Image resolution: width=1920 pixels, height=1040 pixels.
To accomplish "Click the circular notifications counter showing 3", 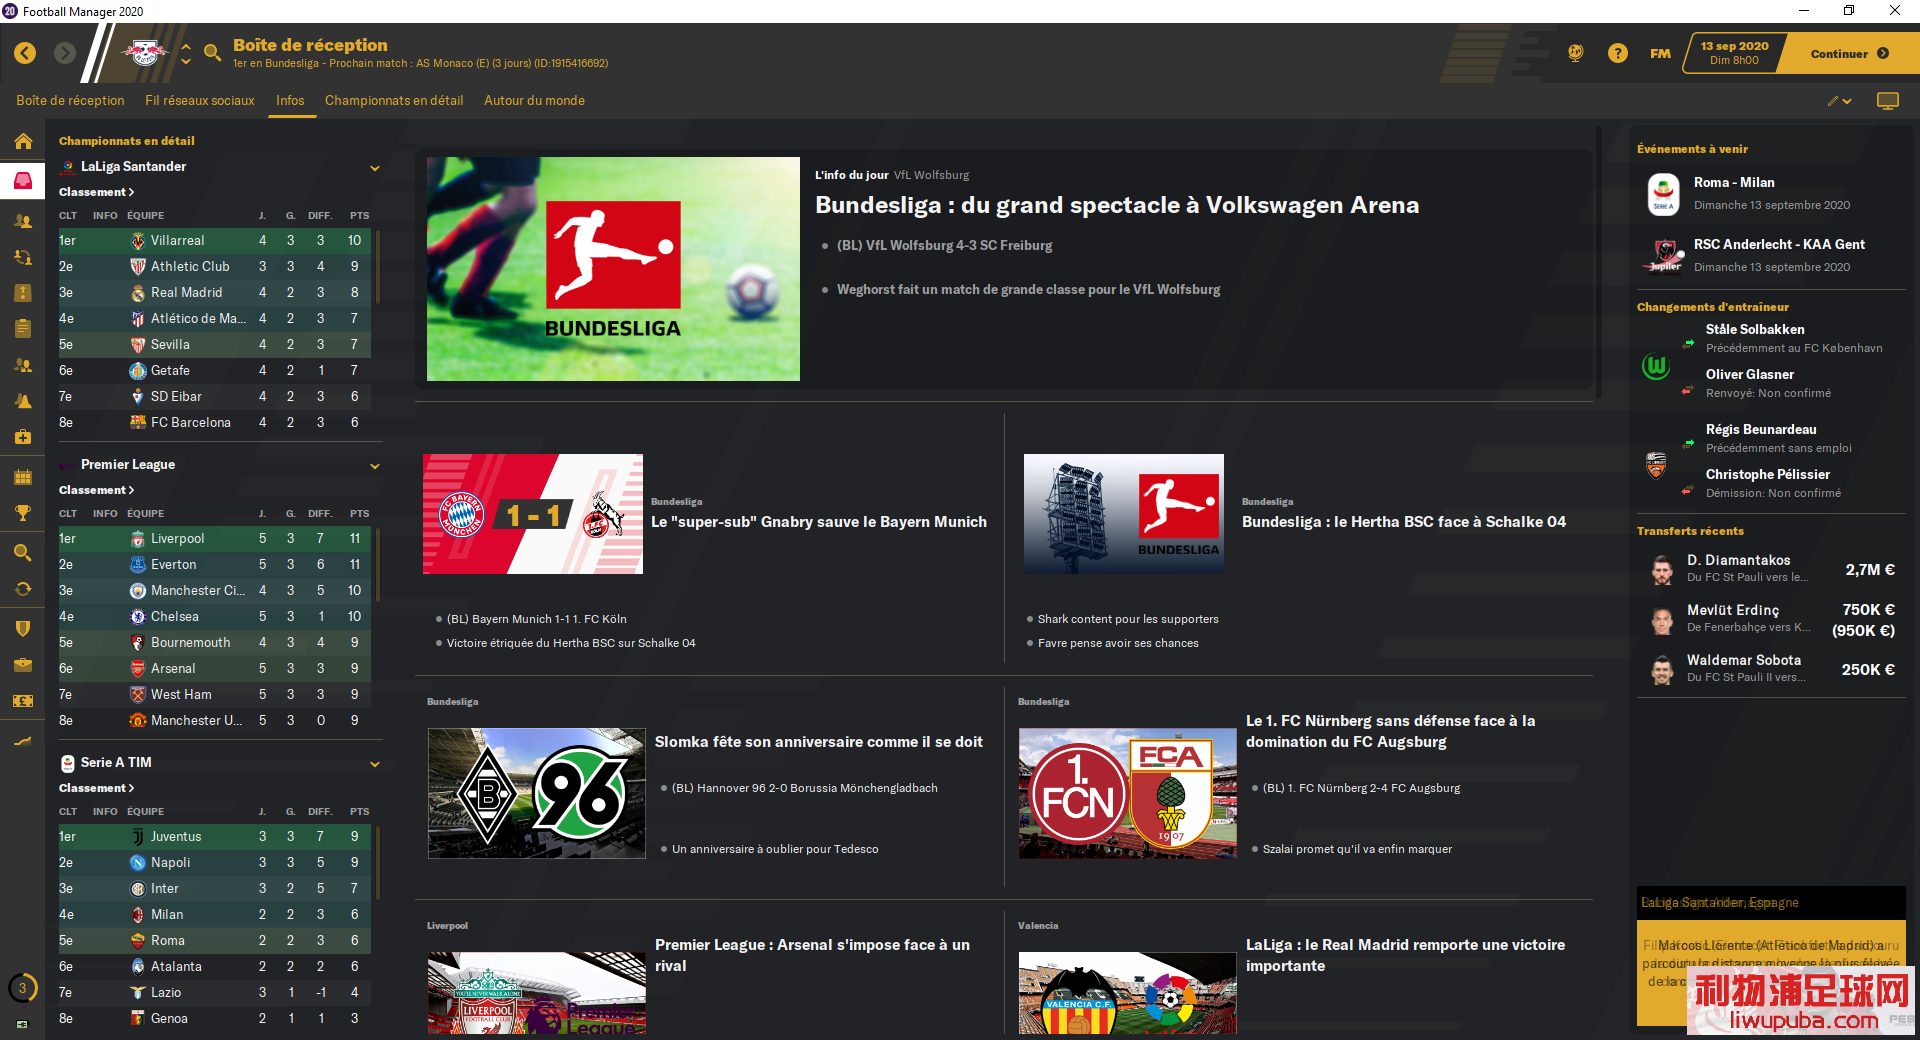I will point(22,988).
